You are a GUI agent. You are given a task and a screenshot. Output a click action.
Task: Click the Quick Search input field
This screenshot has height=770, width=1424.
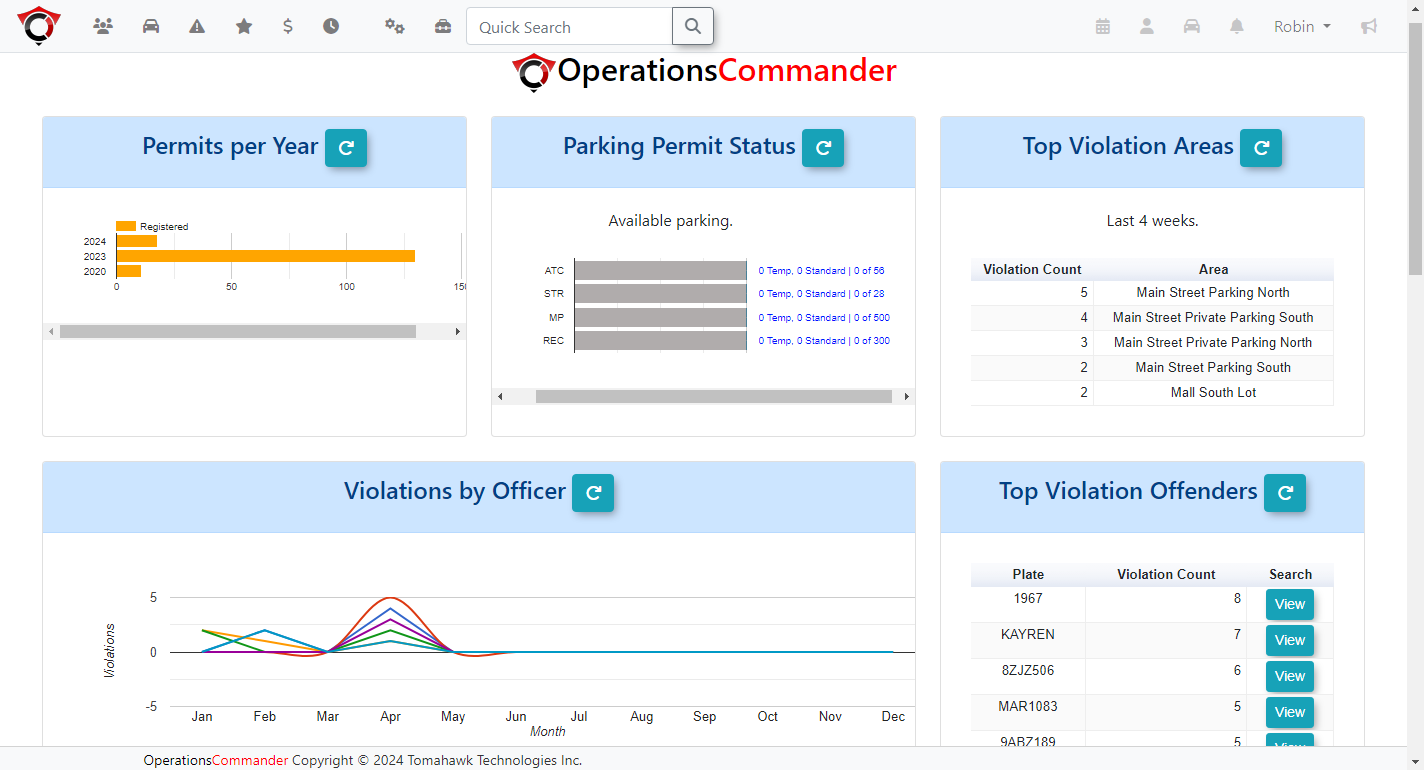[569, 27]
